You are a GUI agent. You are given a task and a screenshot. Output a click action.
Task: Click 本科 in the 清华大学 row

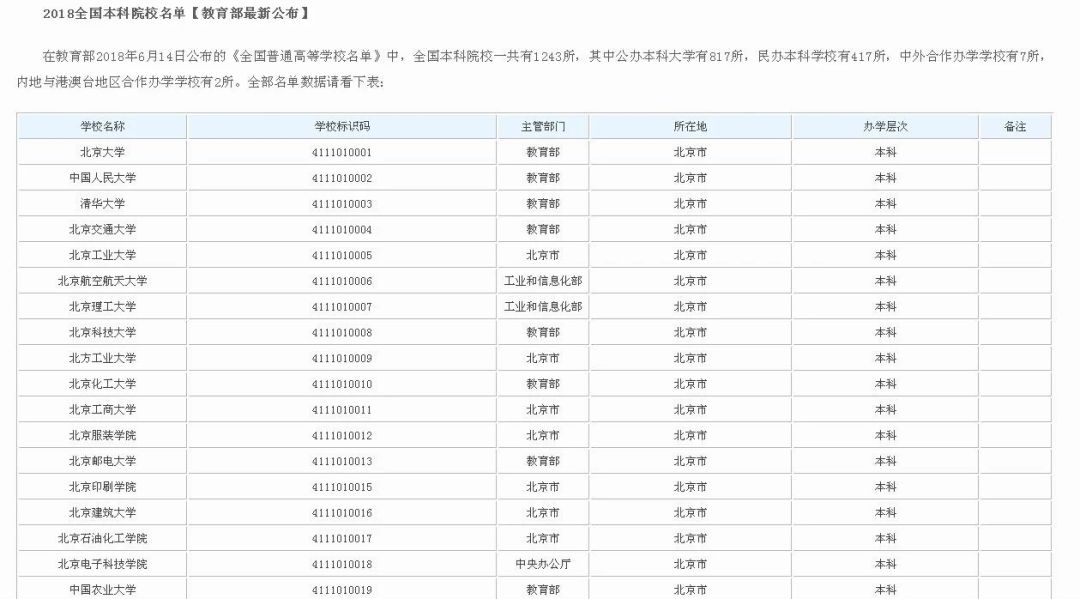885,204
